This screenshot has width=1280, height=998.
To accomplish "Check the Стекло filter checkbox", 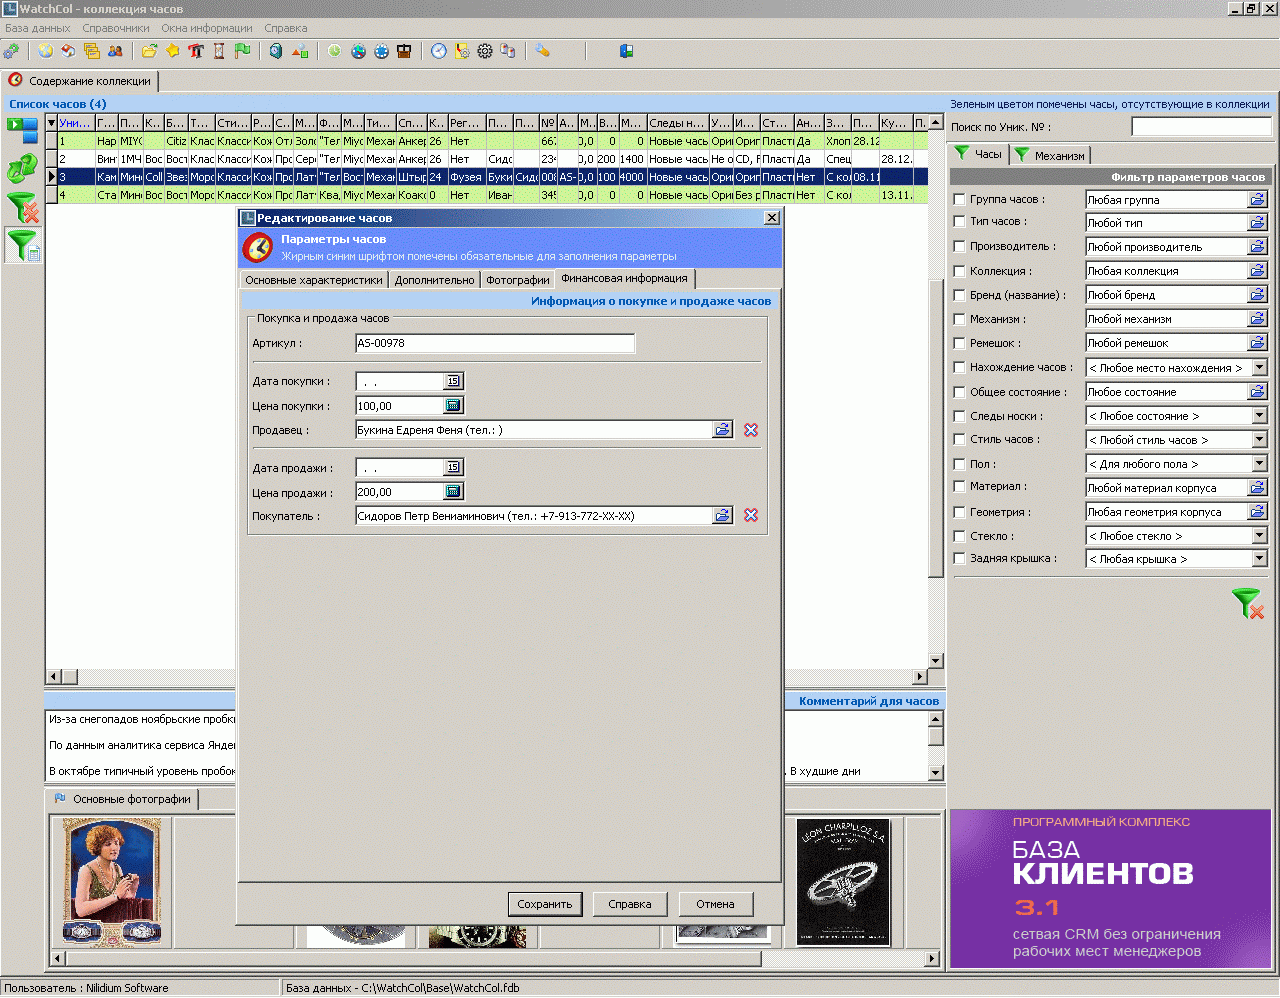I will (x=960, y=537).
